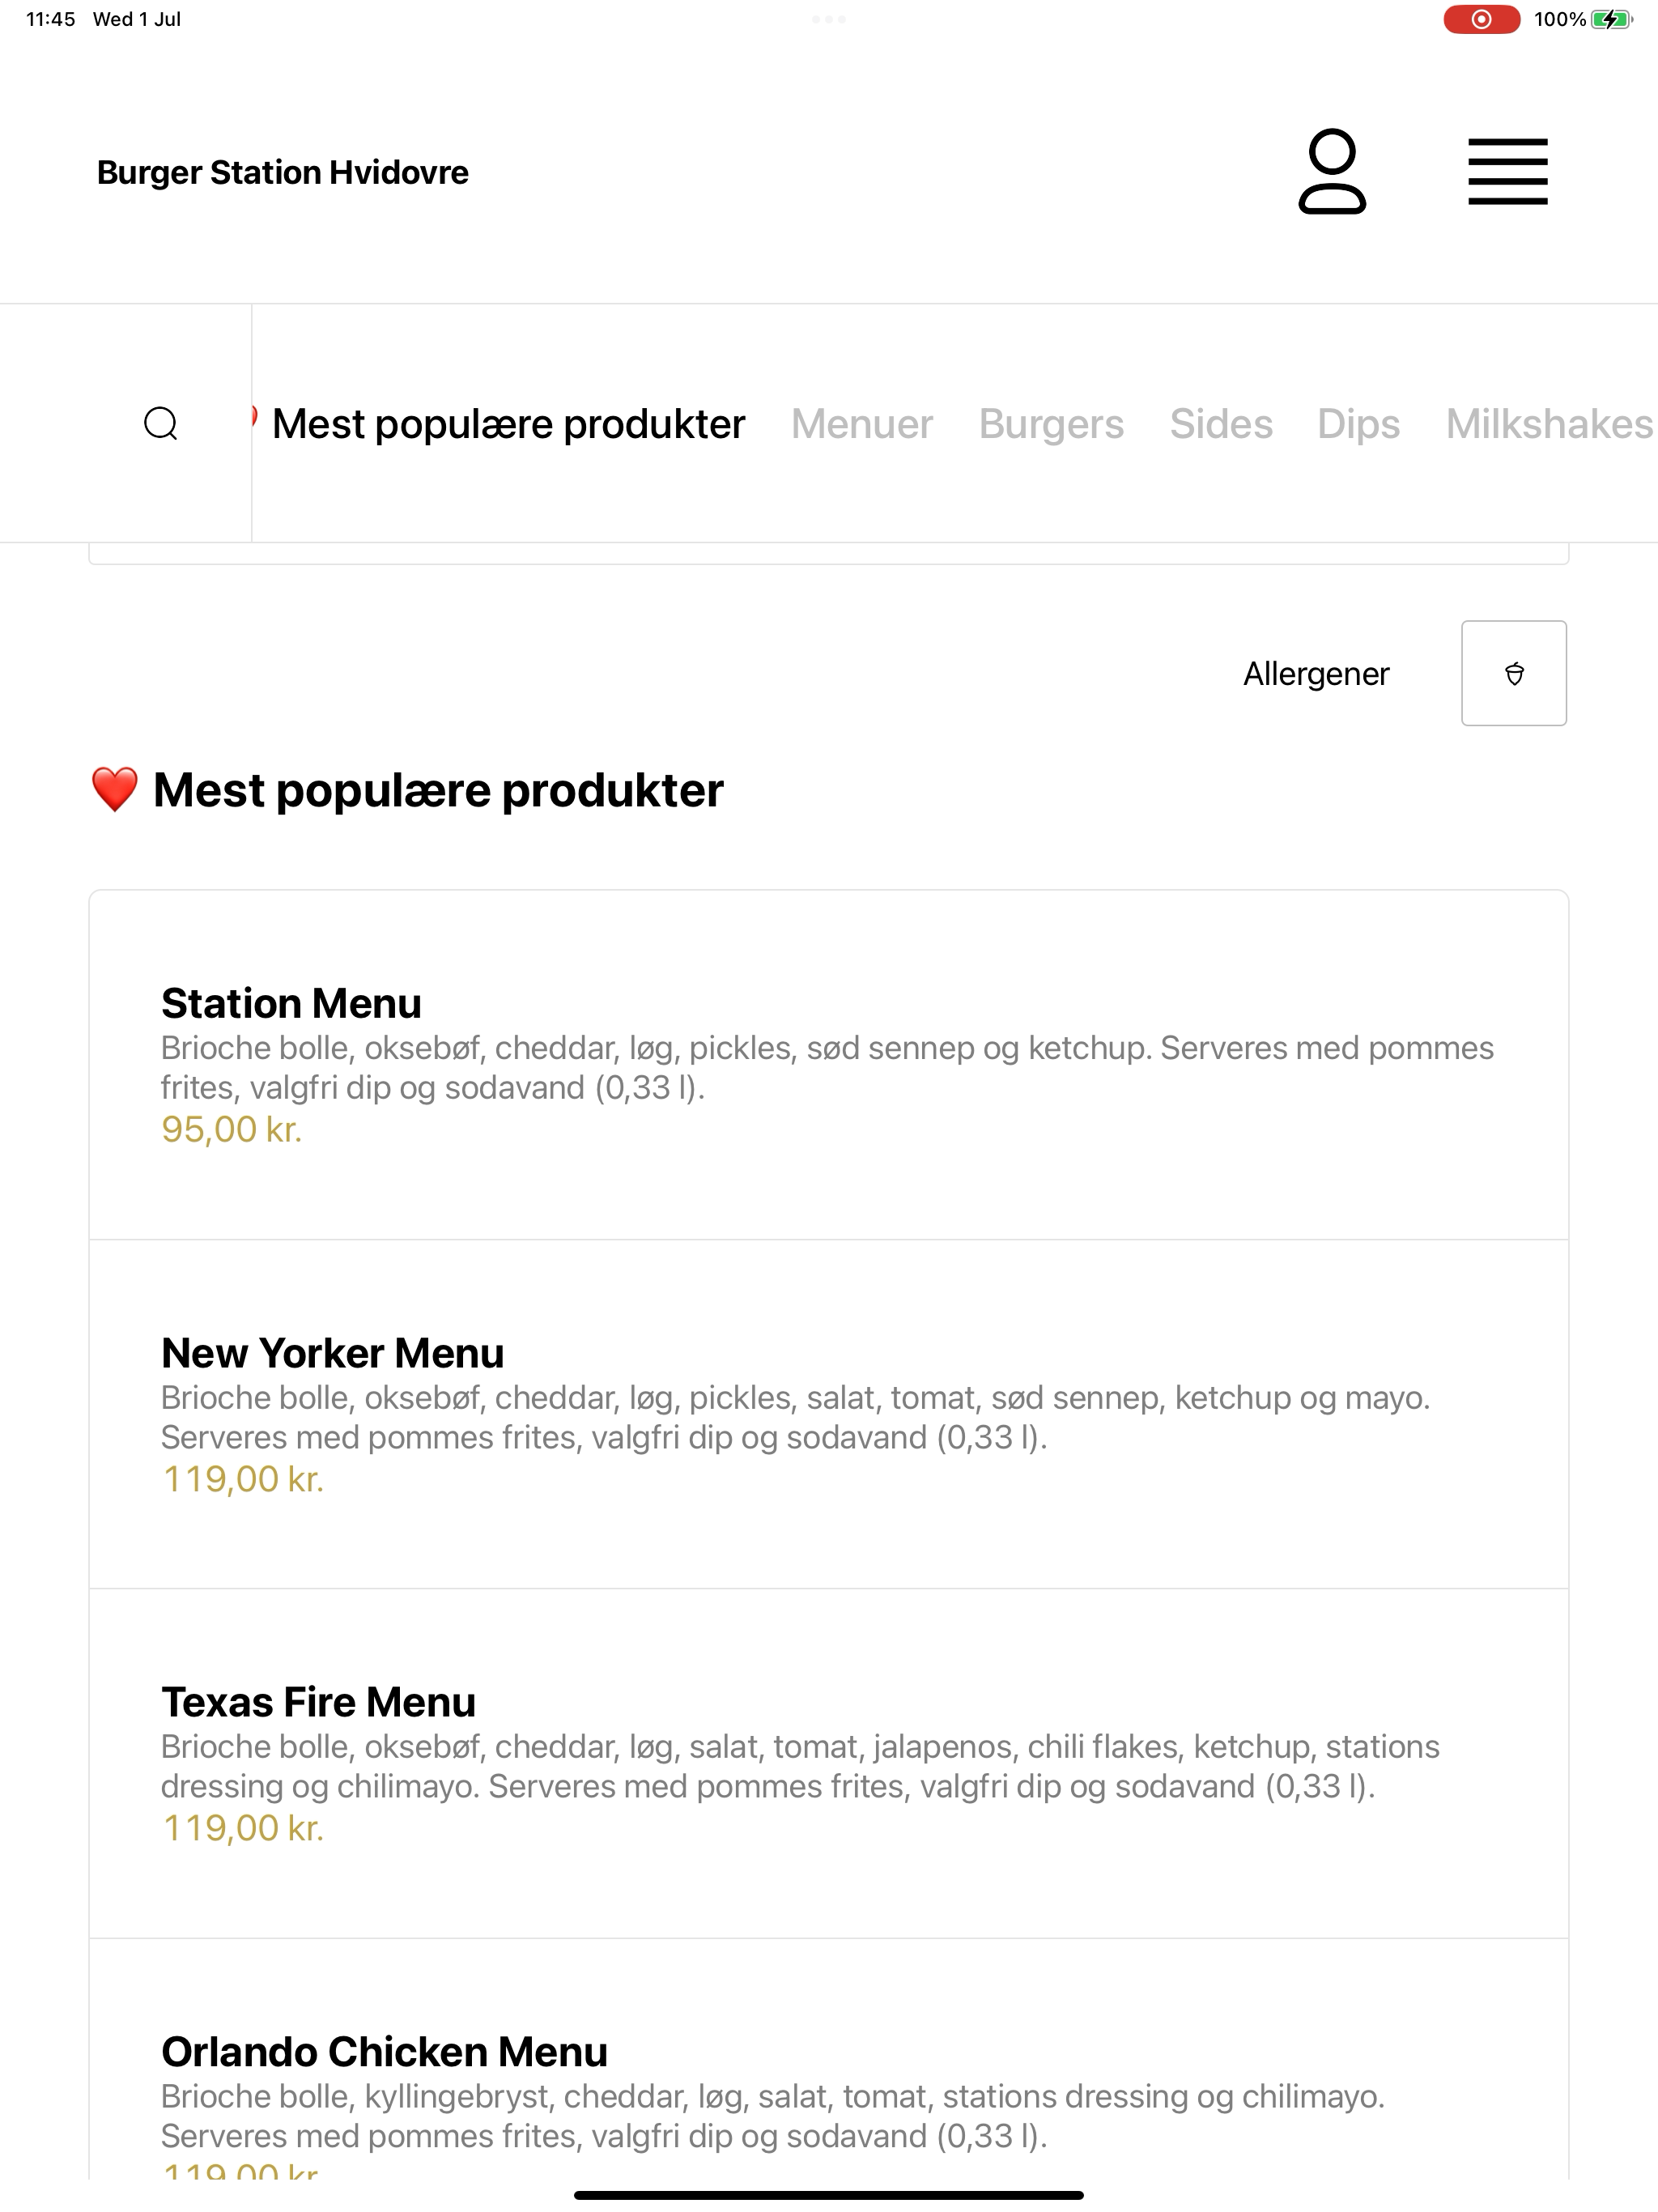The image size is (1658, 2212).
Task: Open the hamburger menu icon
Action: (1507, 172)
